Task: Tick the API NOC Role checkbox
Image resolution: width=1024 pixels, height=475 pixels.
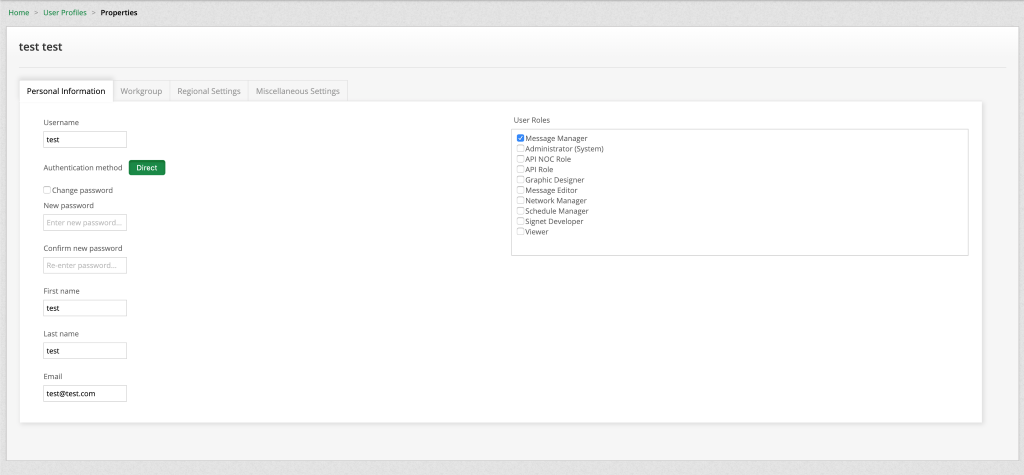Action: click(520, 159)
